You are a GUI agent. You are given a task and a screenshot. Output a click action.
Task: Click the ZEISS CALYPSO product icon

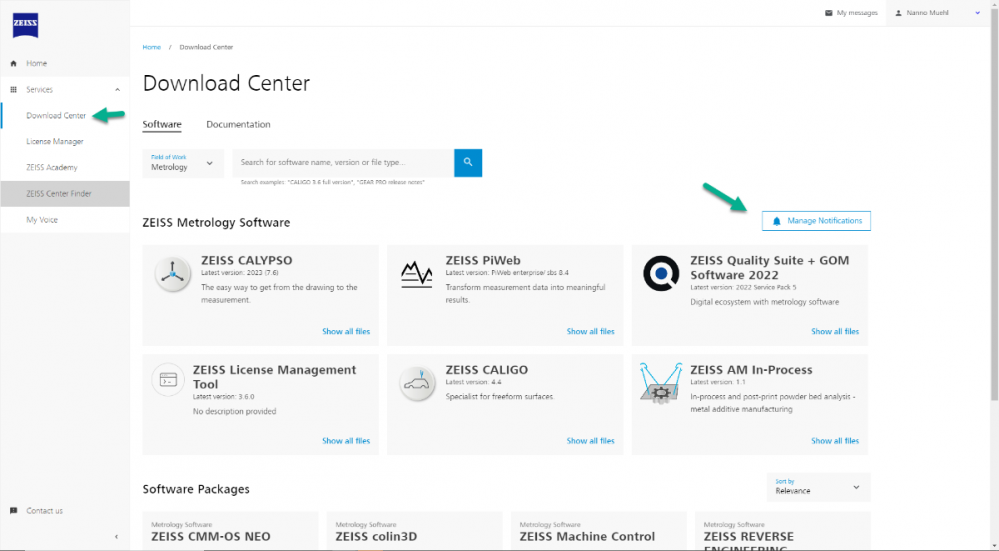click(x=174, y=273)
